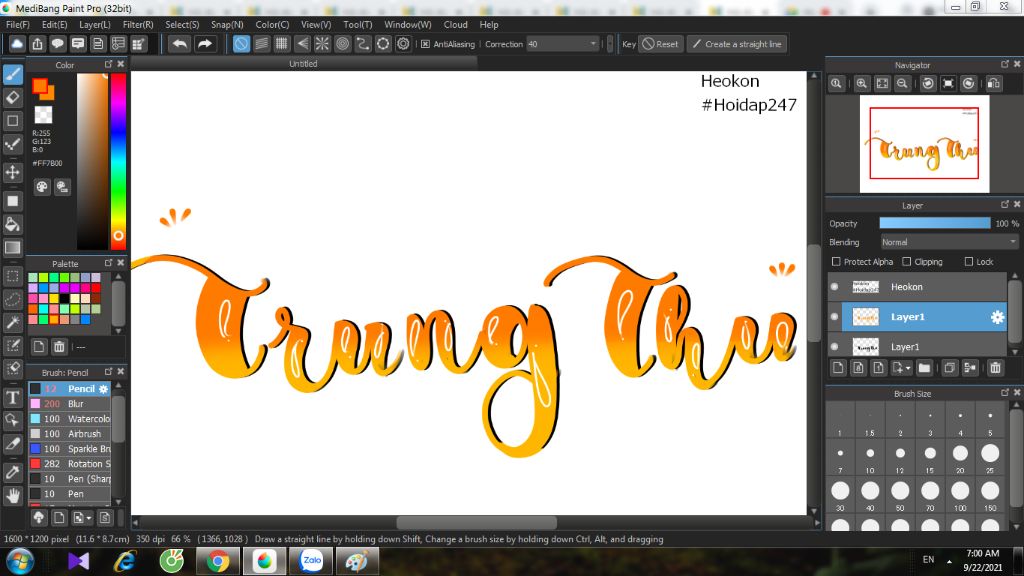Open snap settings gear

point(404,44)
